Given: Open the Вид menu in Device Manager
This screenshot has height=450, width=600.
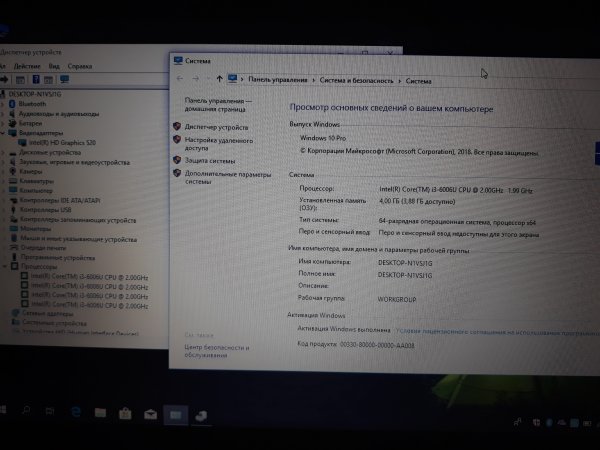Looking at the screenshot, I should (x=52, y=66).
